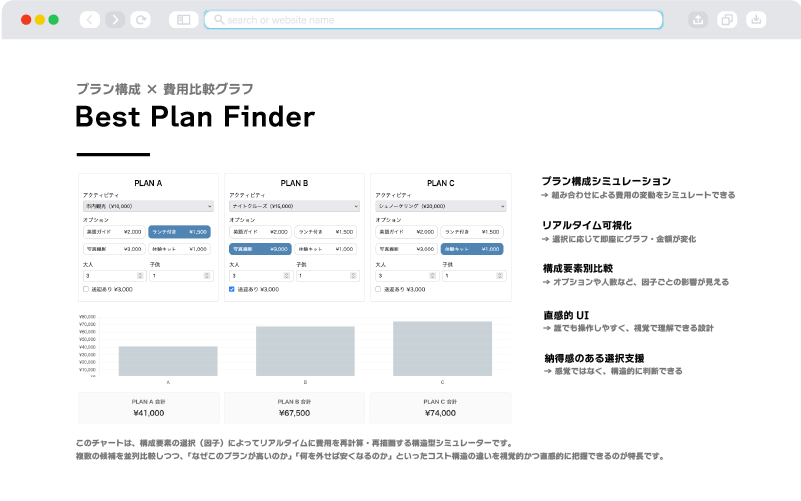This screenshot has height=501, width=801.
Task: Select 体験キット option in PLAN A
Action: (x=180, y=249)
